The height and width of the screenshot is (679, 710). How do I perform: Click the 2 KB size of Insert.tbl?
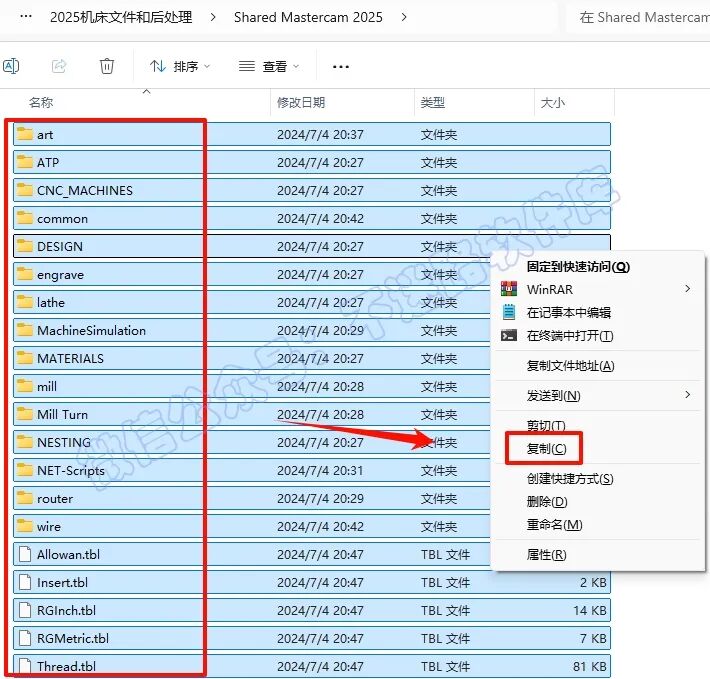coord(593,583)
